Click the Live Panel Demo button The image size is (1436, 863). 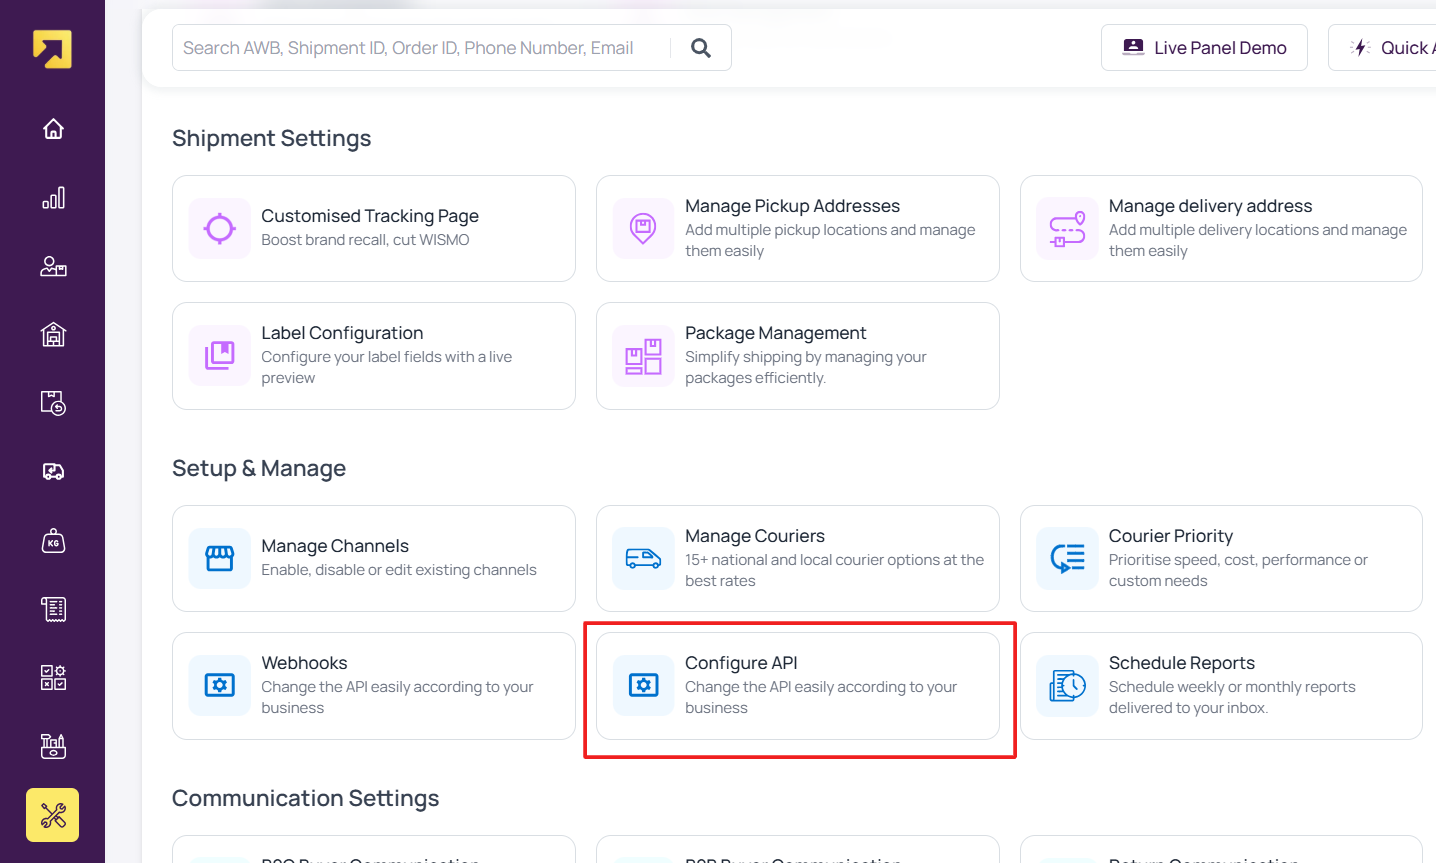tap(1203, 48)
